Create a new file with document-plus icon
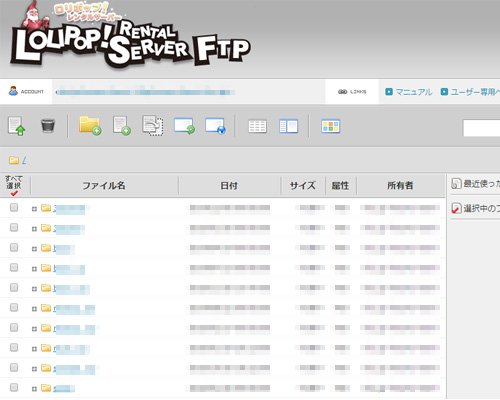Screen dimensions: 500x400 (x=121, y=126)
